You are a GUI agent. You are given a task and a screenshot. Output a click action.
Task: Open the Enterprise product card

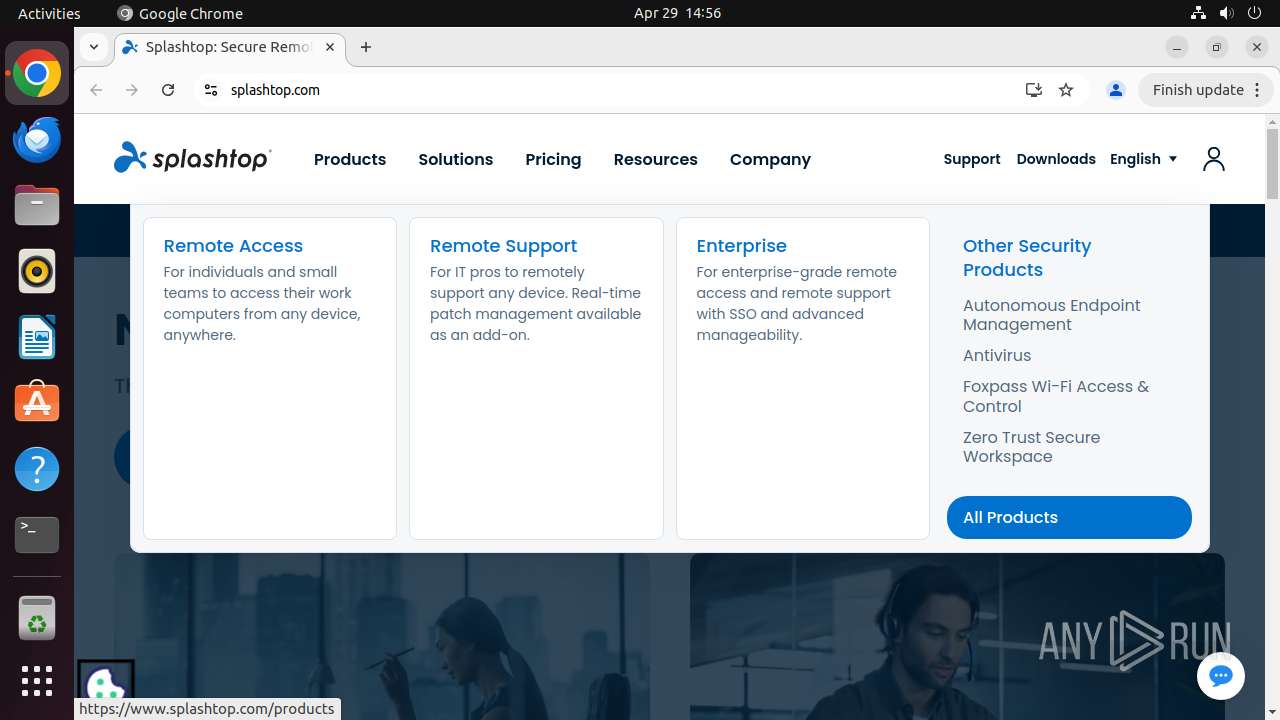pos(803,378)
